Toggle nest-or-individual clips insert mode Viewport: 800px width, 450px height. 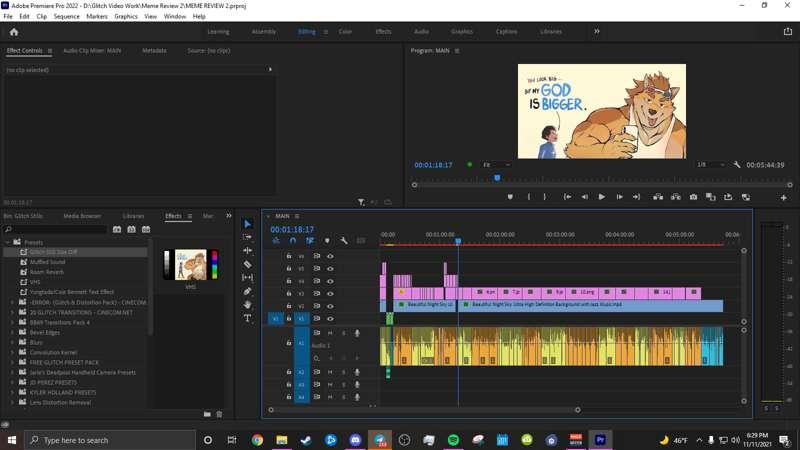pyautogui.click(x=276, y=240)
